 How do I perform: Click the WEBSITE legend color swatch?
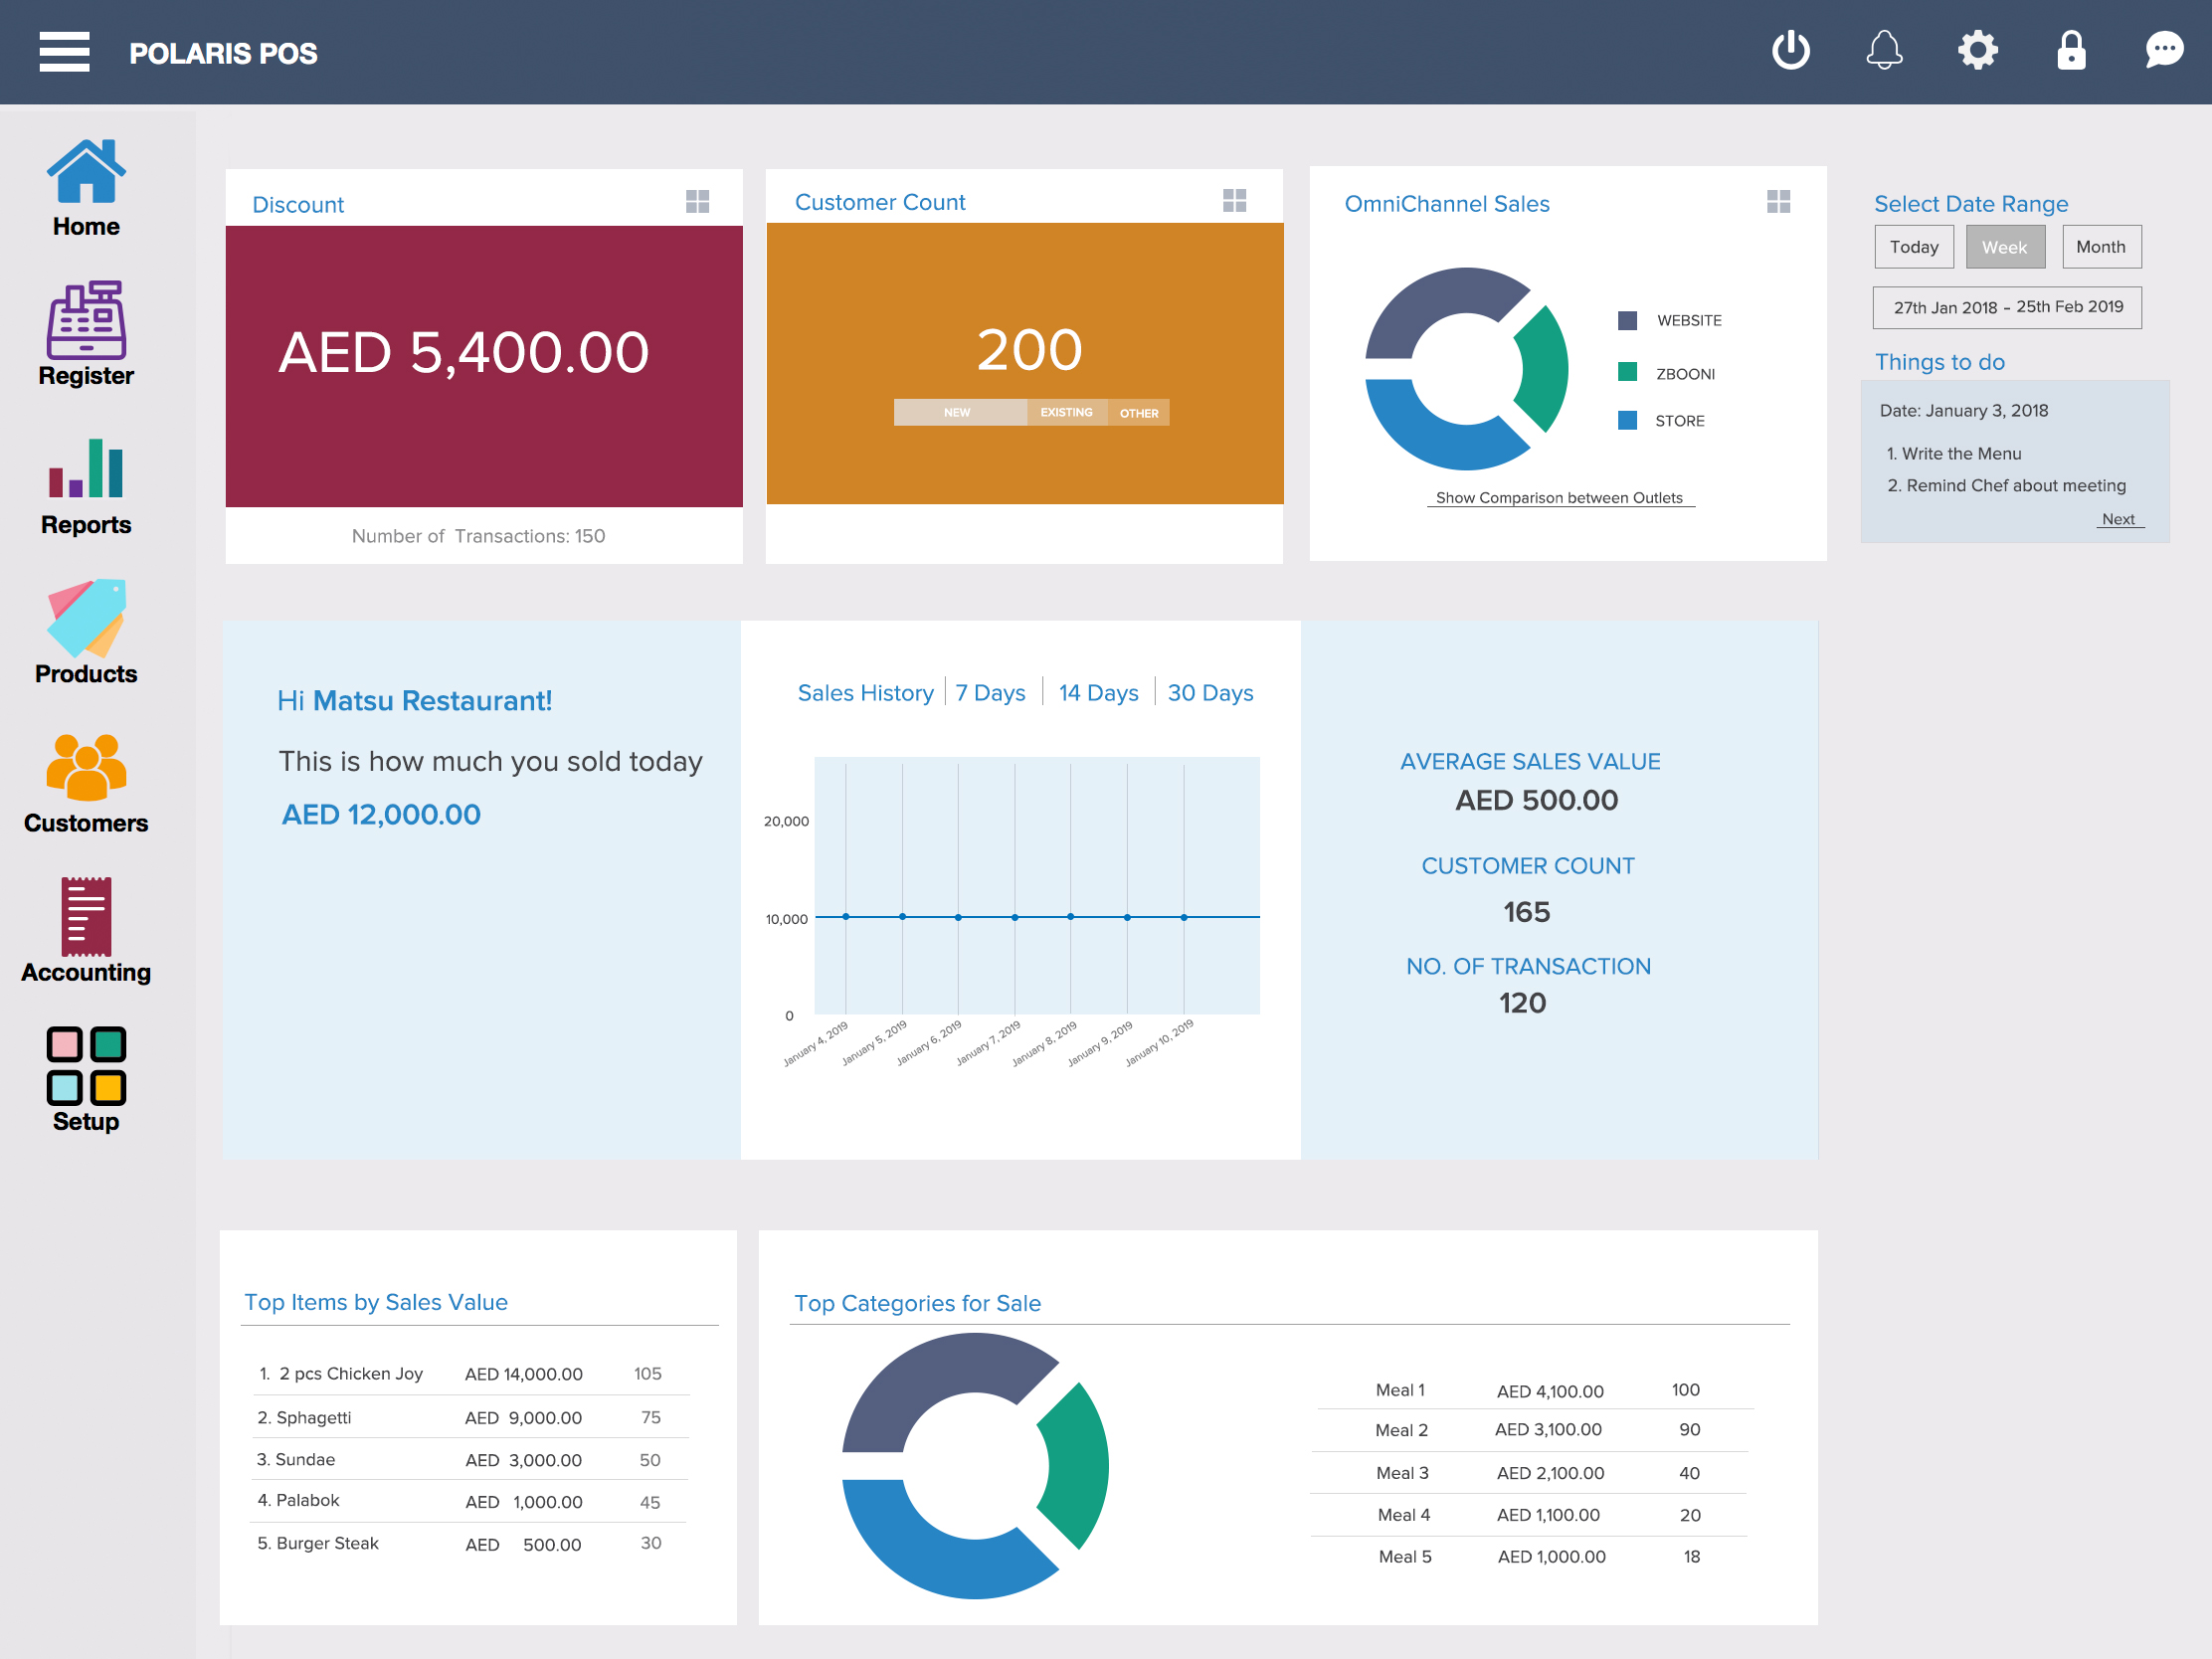pos(1627,321)
